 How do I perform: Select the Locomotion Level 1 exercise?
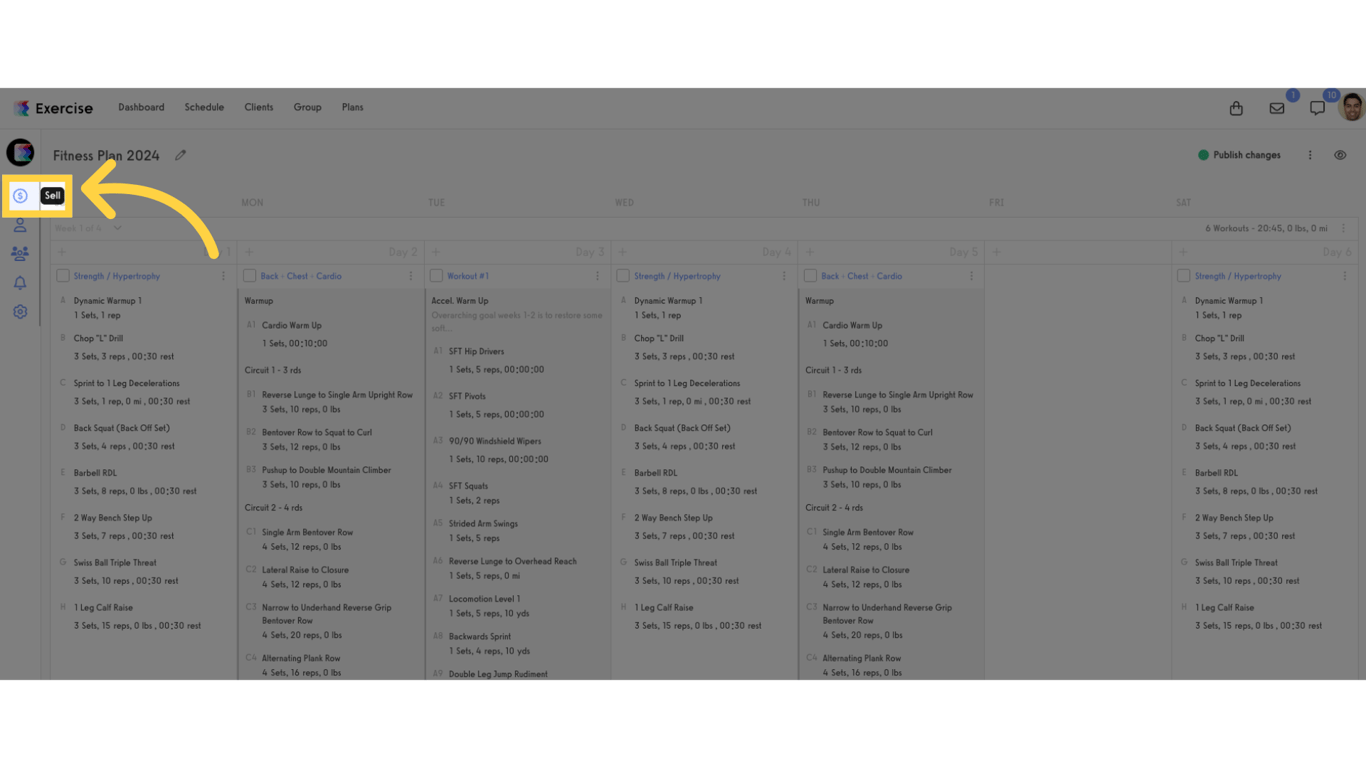tap(485, 599)
